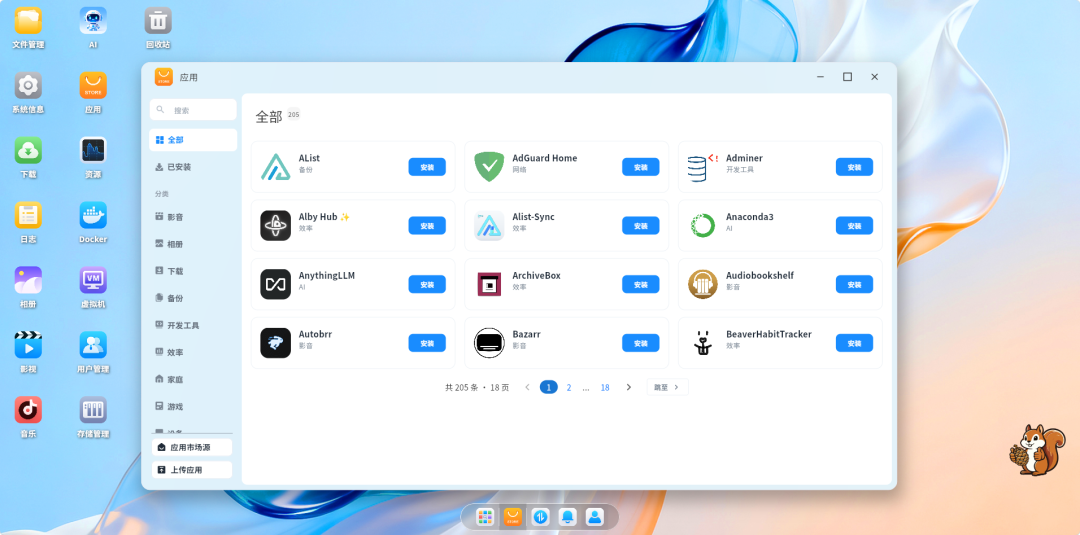Viewport: 1080px width, 535px height.
Task: Install ArchiveBox
Action: pyautogui.click(x=641, y=284)
